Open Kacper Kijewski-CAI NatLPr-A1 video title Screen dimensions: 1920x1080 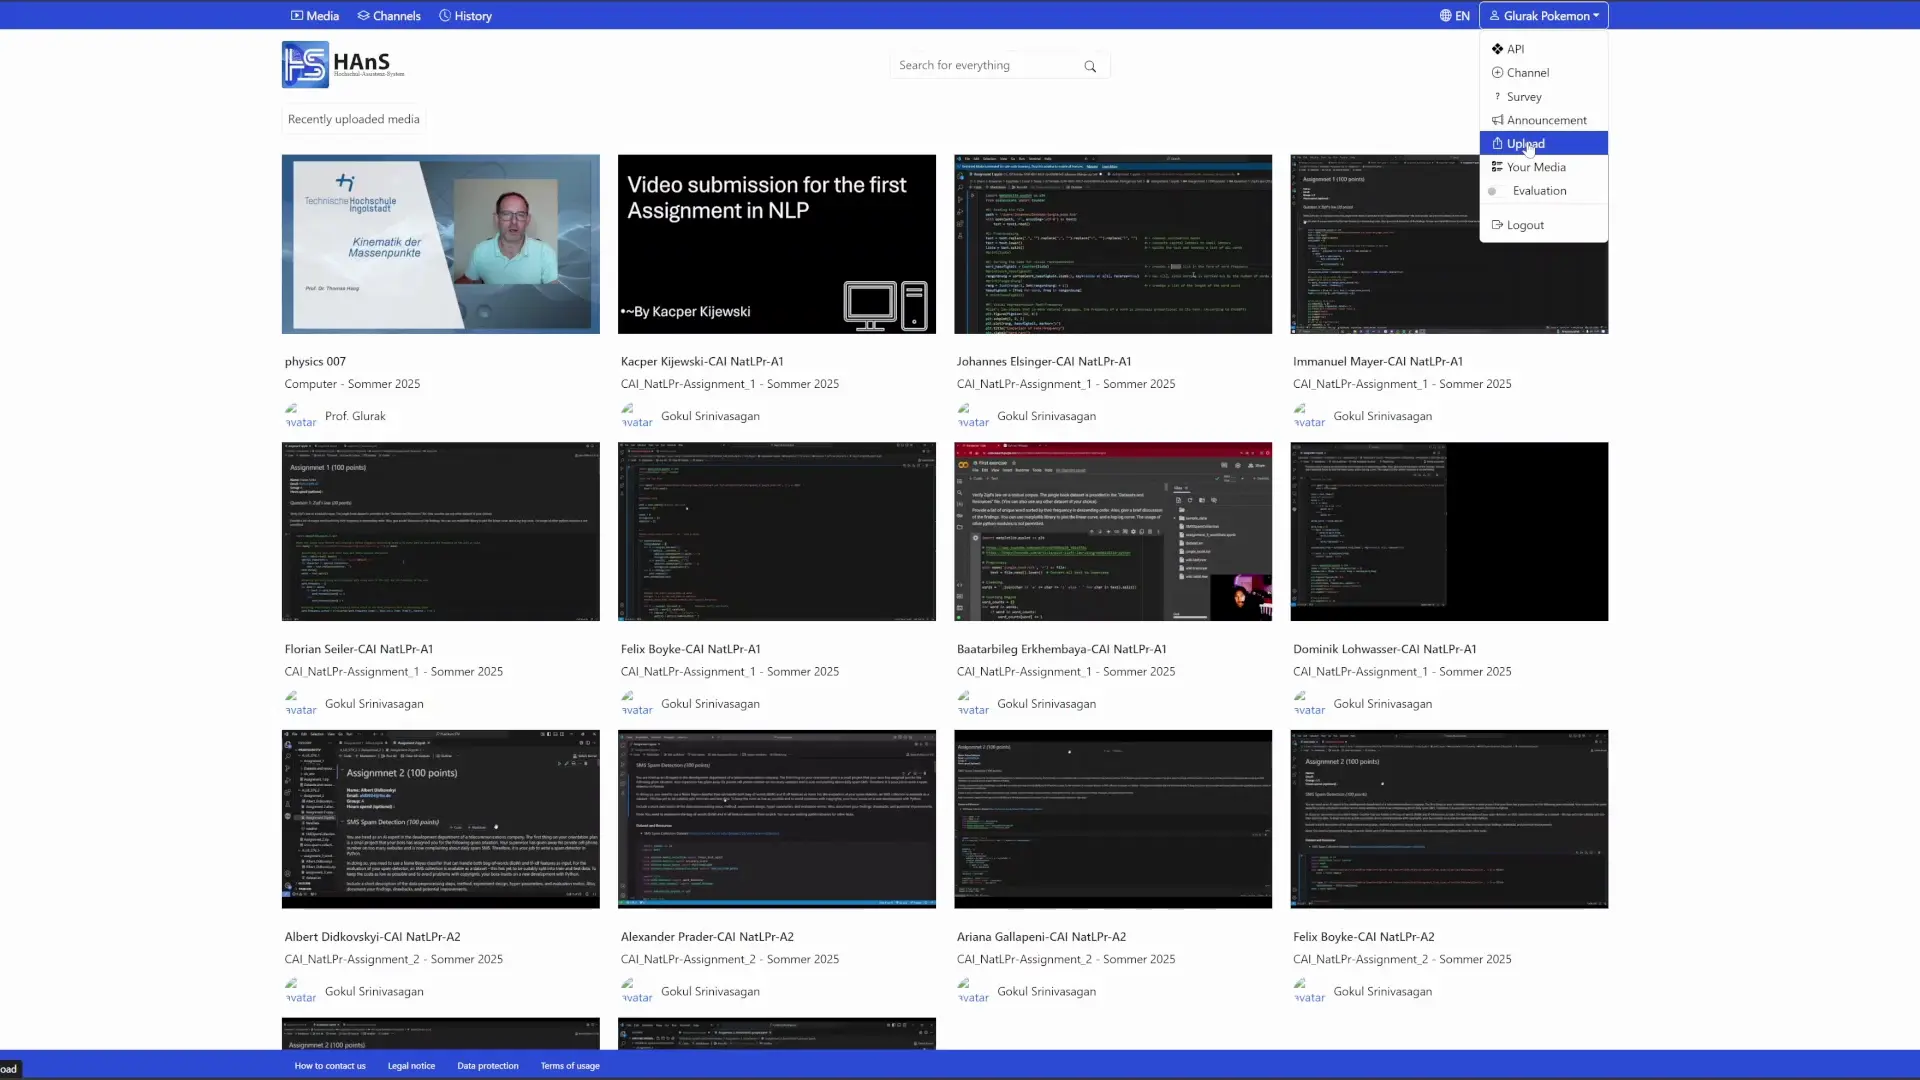pyautogui.click(x=702, y=362)
